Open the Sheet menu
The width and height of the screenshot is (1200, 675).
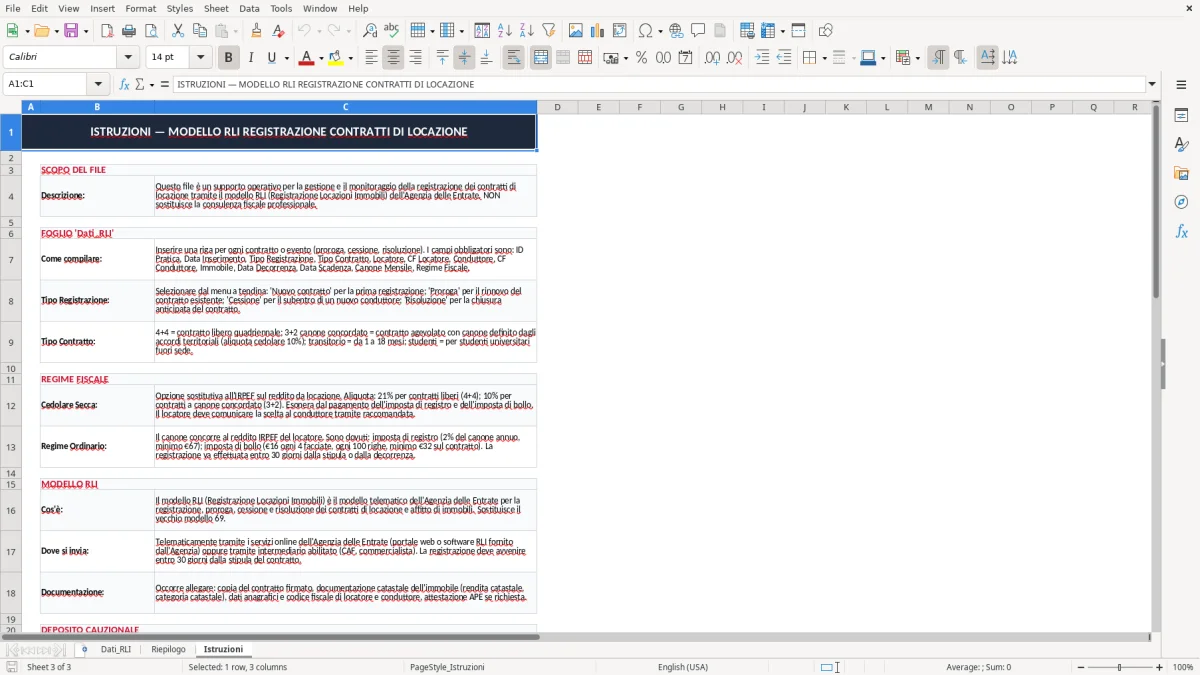coord(216,8)
